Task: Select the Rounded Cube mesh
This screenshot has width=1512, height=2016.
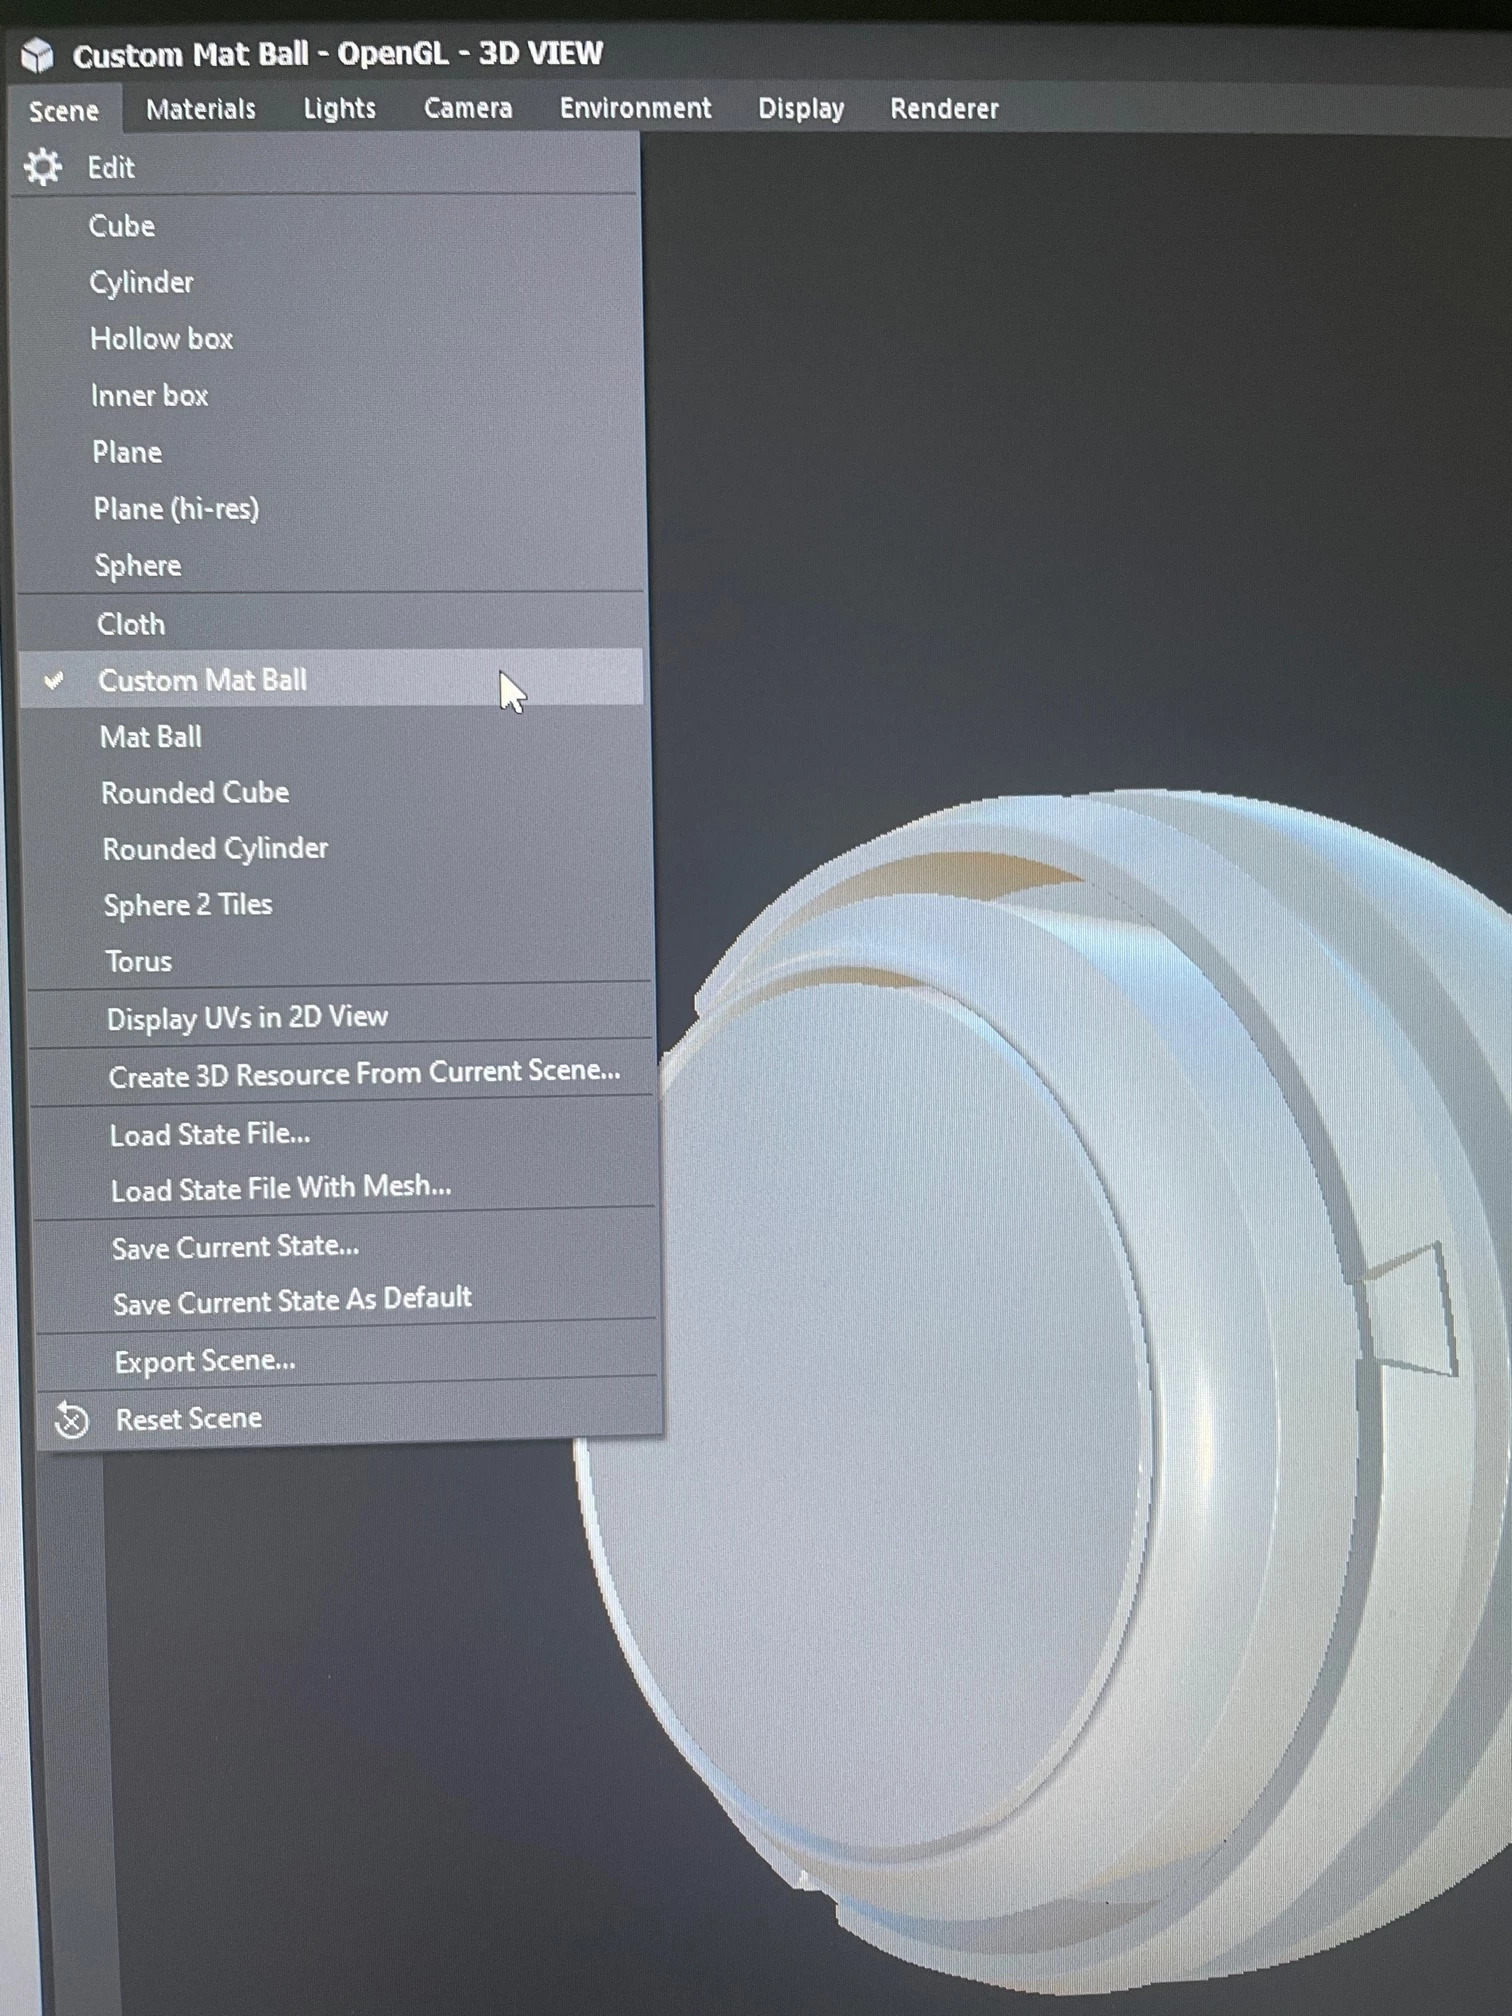Action: [334, 793]
